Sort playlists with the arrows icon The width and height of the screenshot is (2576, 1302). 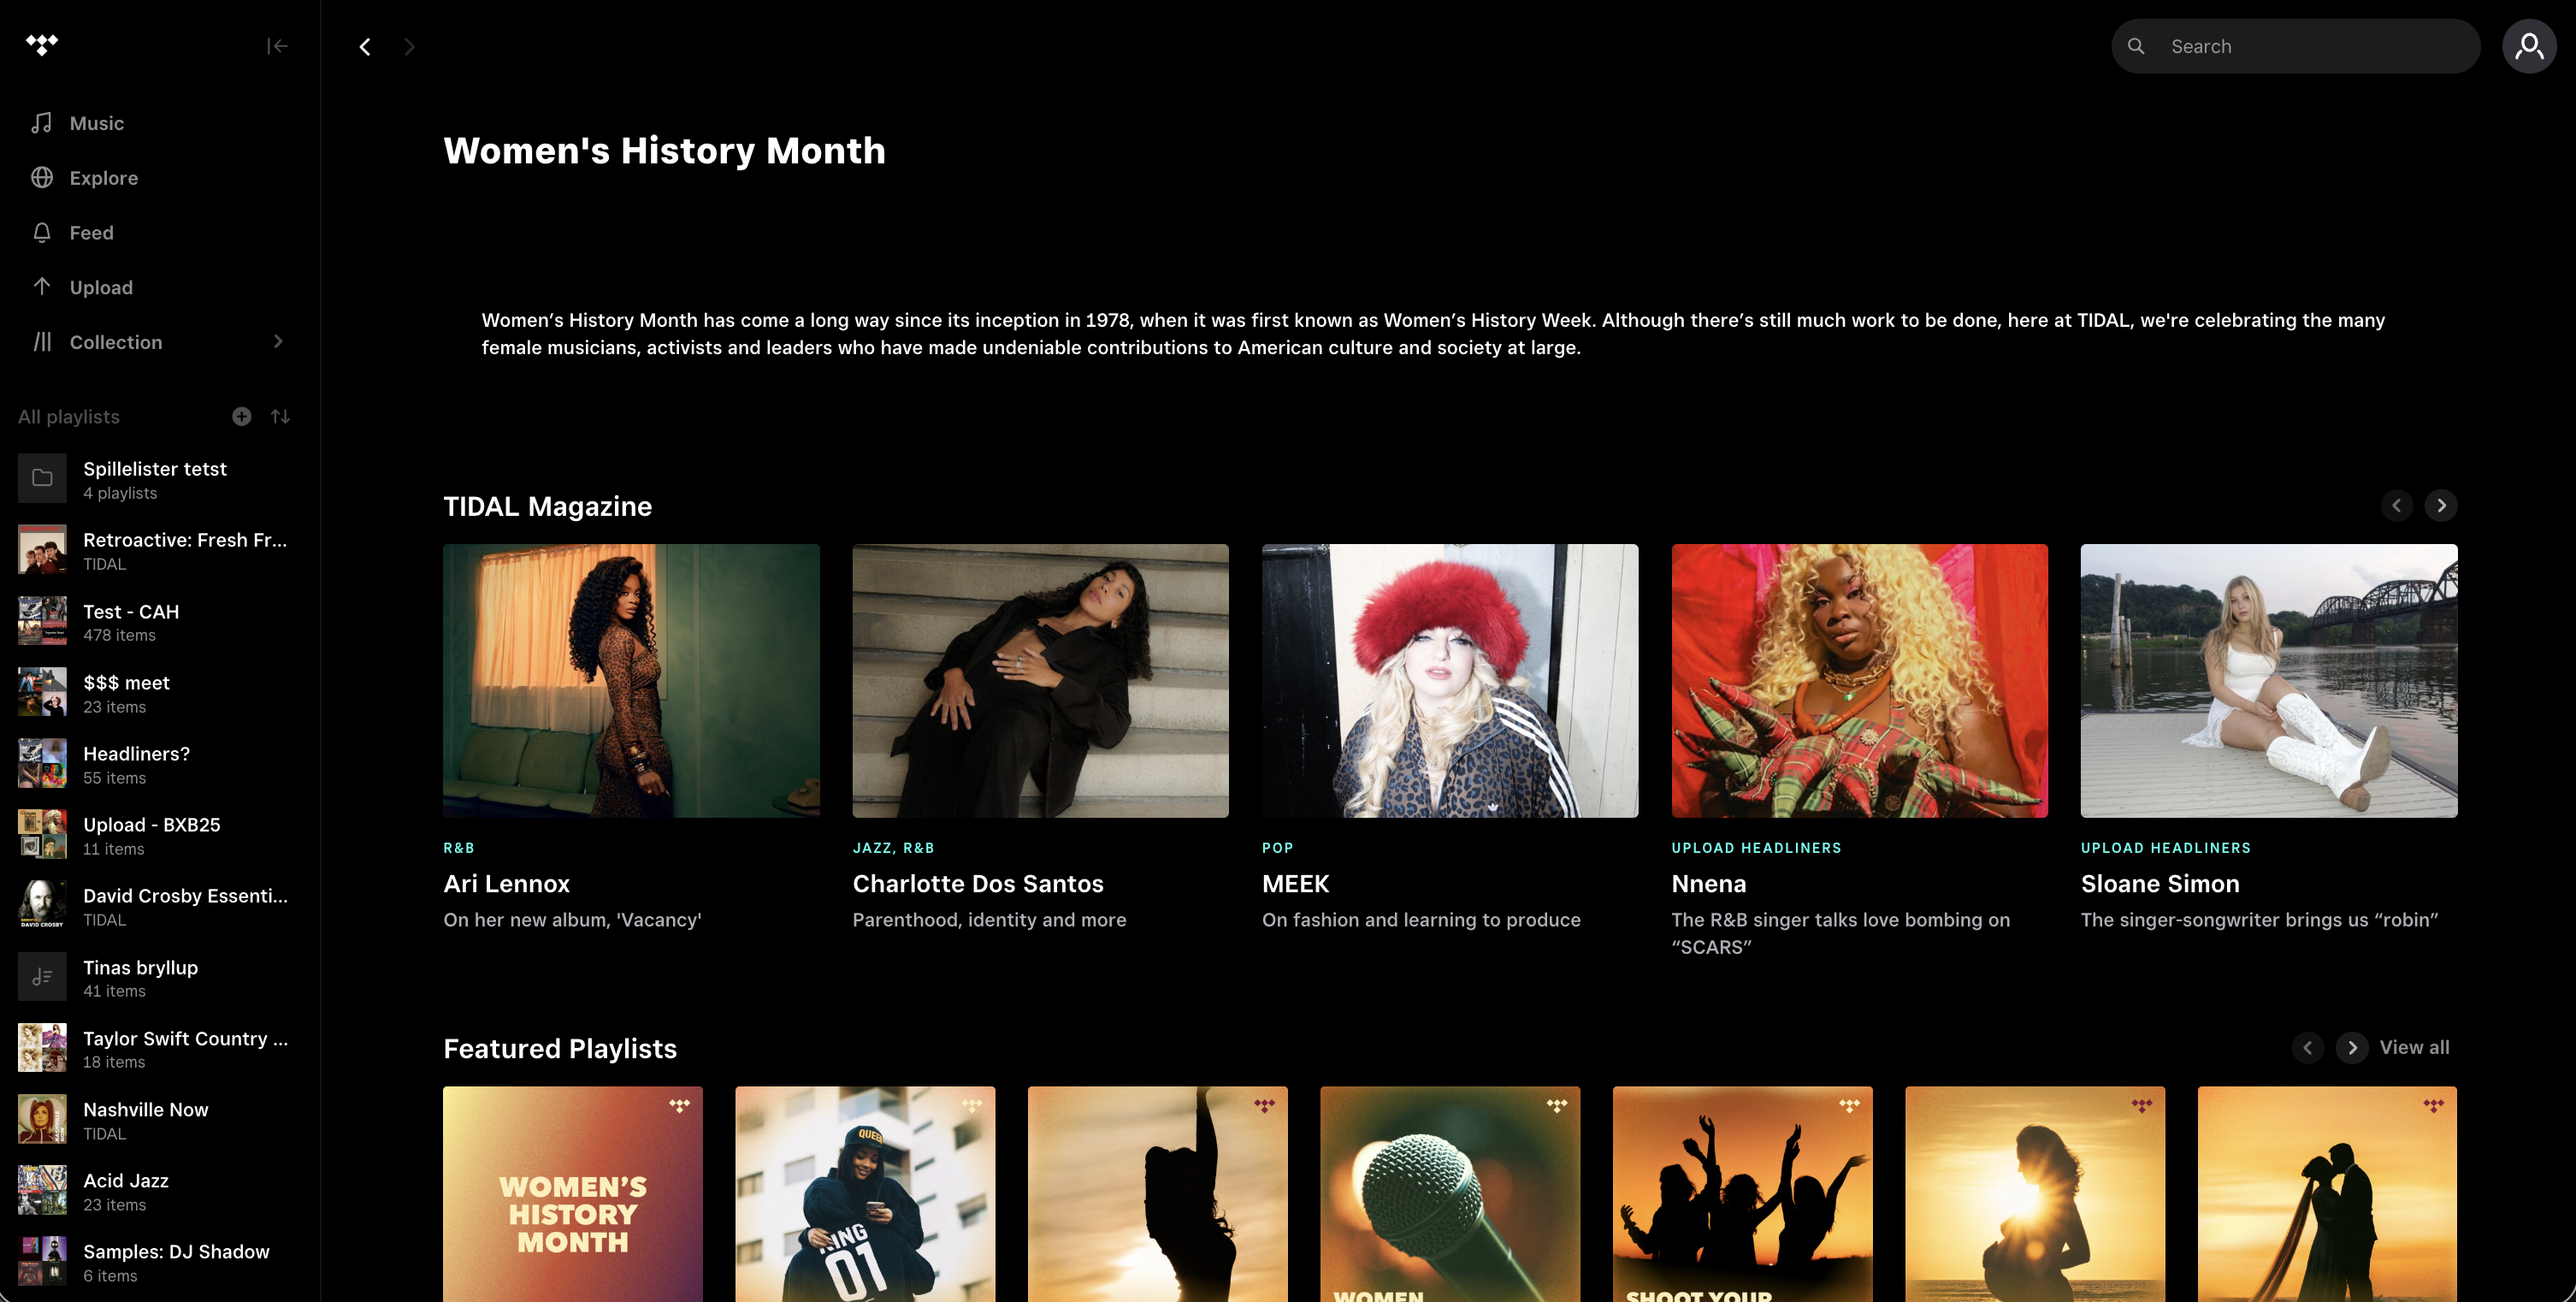(280, 416)
